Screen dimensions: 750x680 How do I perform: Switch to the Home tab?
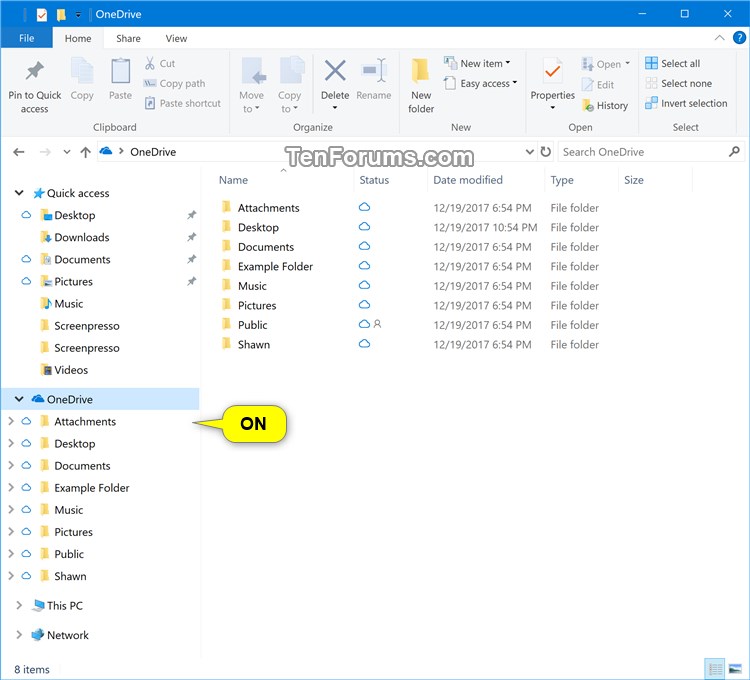78,38
